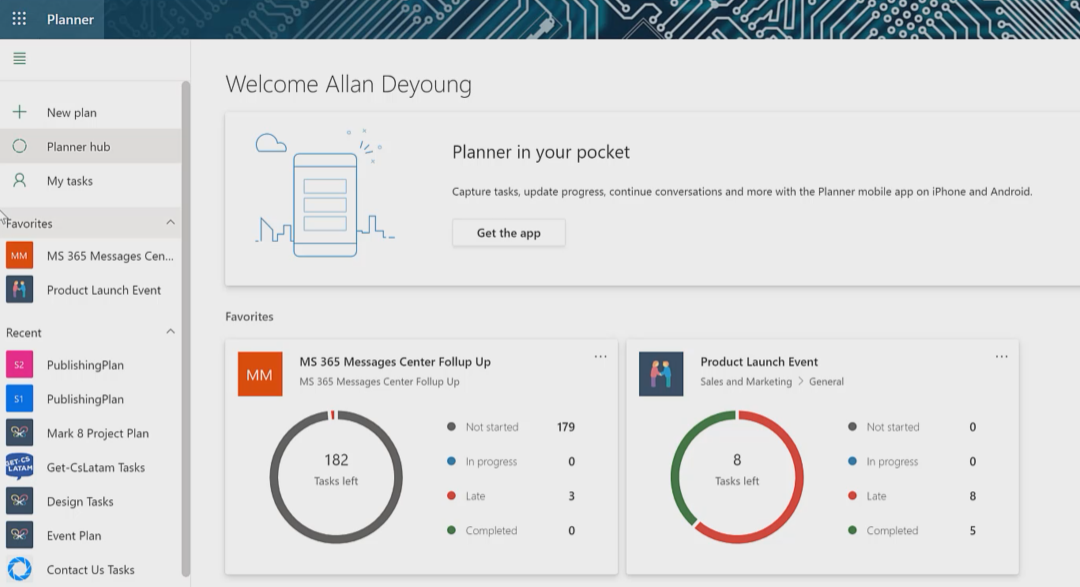Click the plus icon for New plan
This screenshot has height=587, width=1080.
19,112
